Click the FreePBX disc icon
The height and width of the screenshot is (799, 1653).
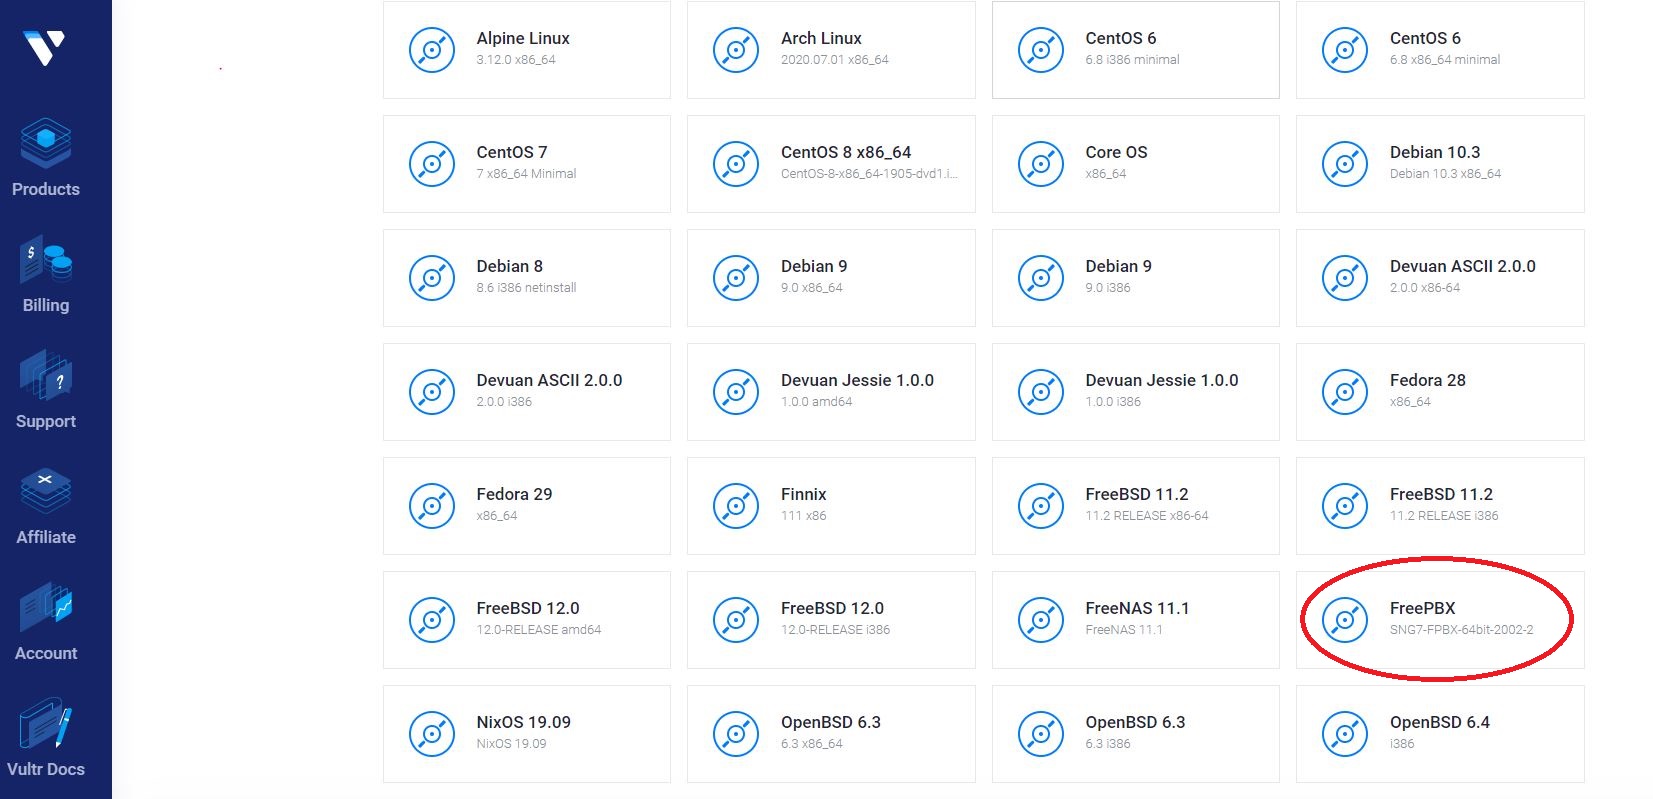point(1345,620)
